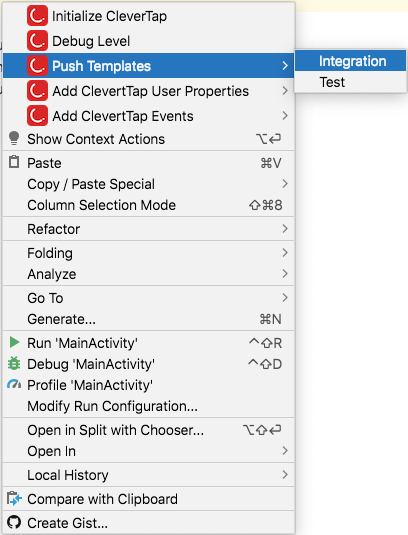Click the lightbulb icon for Show Context Actions
This screenshot has width=408, height=535.
[x=14, y=138]
